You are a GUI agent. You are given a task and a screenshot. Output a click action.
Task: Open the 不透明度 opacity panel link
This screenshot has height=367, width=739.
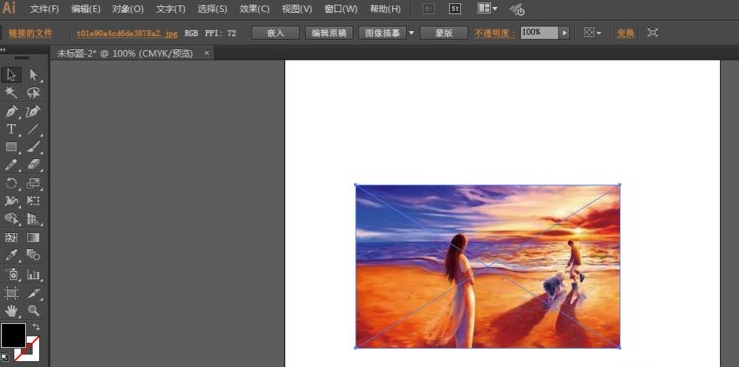click(x=495, y=33)
